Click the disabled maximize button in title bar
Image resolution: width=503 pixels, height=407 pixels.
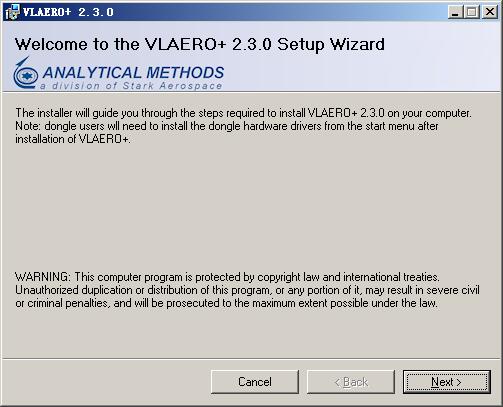pyautogui.click(x=471, y=12)
